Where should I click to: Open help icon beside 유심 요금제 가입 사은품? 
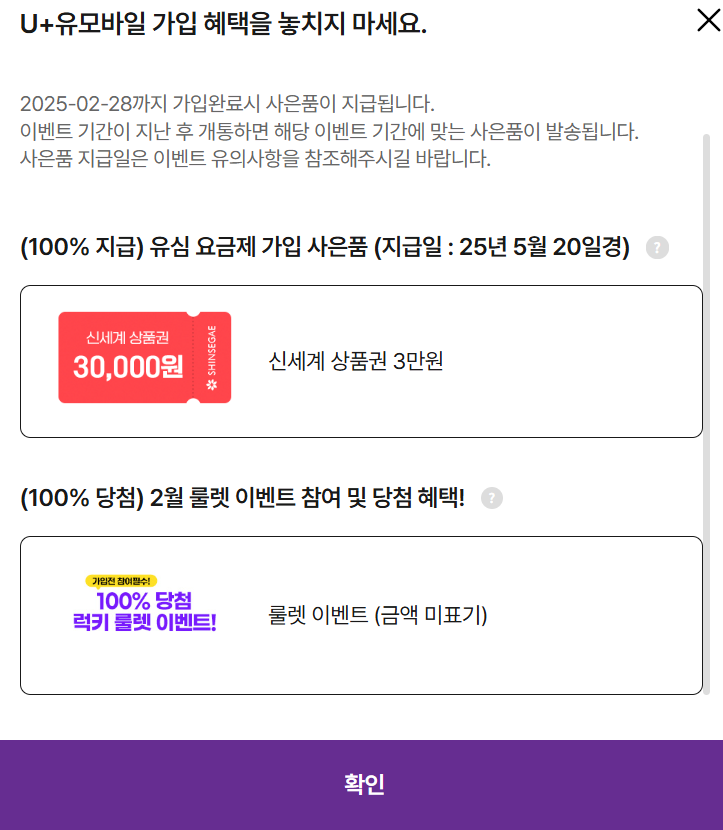[657, 248]
